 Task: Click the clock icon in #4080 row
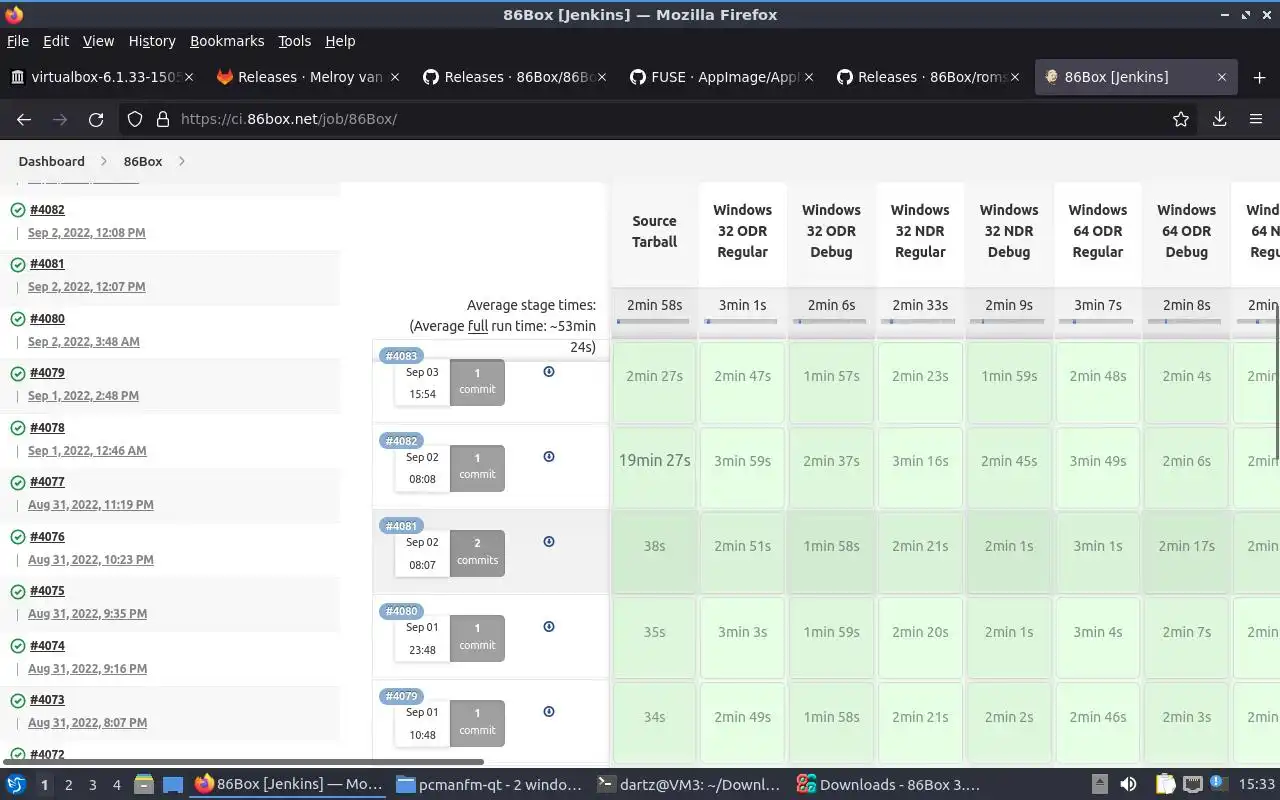coord(549,627)
